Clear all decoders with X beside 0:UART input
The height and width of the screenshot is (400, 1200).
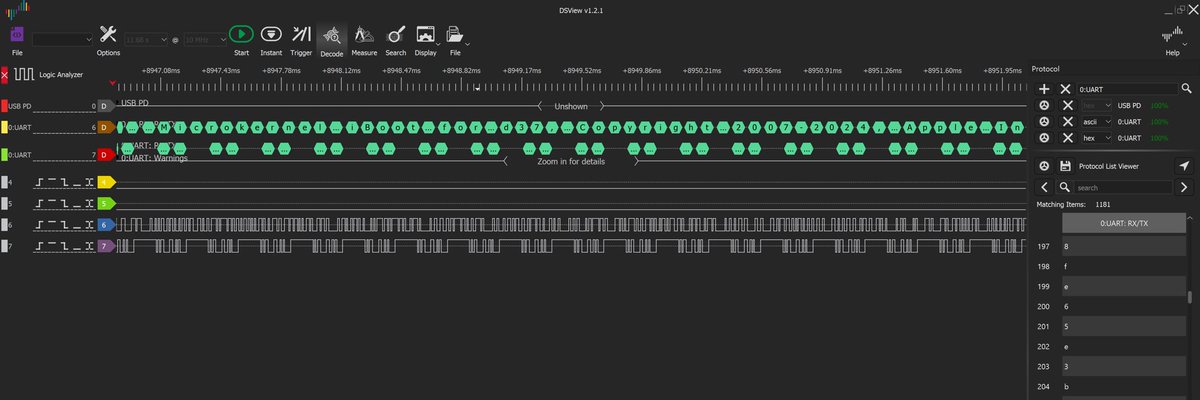[1067, 89]
